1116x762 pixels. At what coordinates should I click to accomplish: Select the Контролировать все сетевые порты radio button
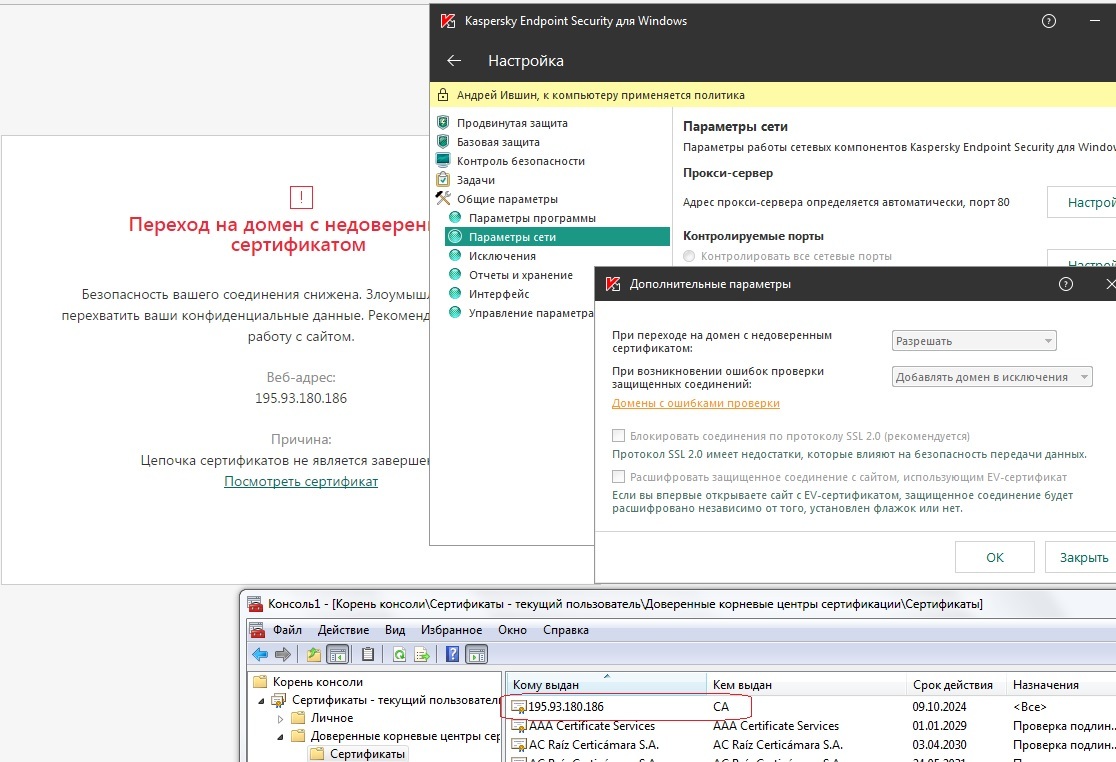click(689, 256)
